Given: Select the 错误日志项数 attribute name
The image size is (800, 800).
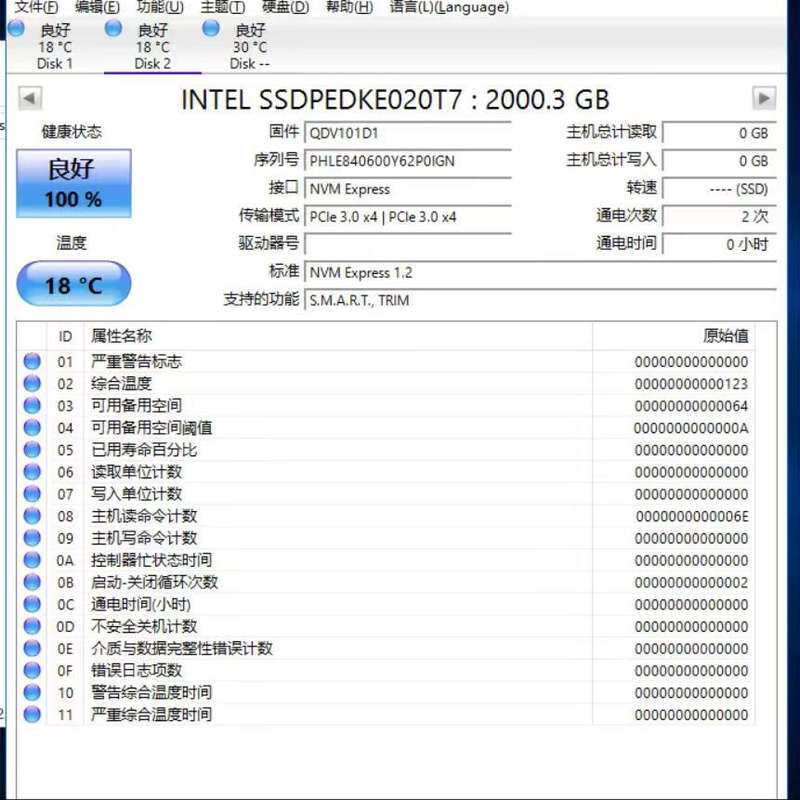Looking at the screenshot, I should coord(136,670).
